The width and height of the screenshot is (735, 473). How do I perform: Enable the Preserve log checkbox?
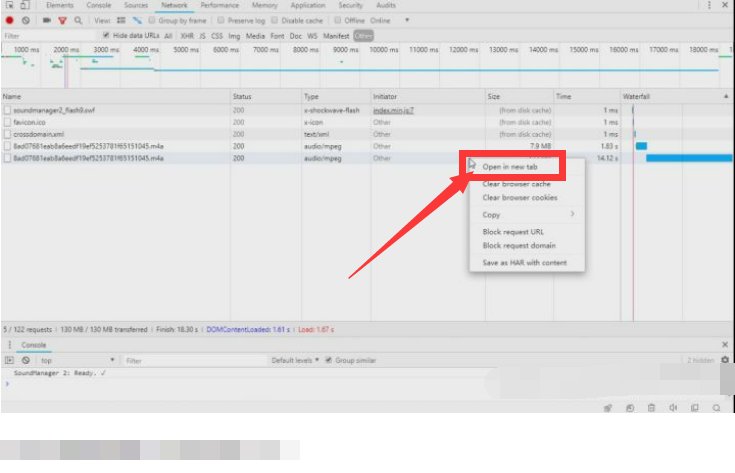222,20
